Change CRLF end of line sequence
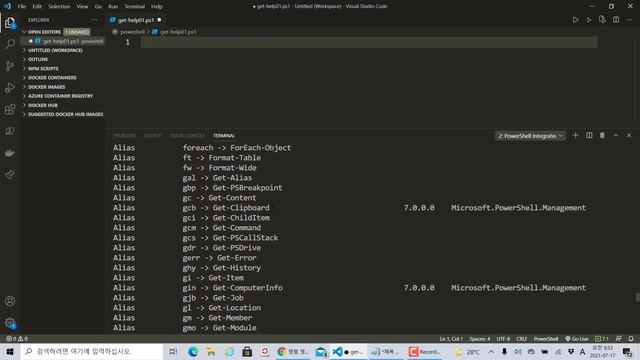Screen dimensions: 640x360 [522, 339]
